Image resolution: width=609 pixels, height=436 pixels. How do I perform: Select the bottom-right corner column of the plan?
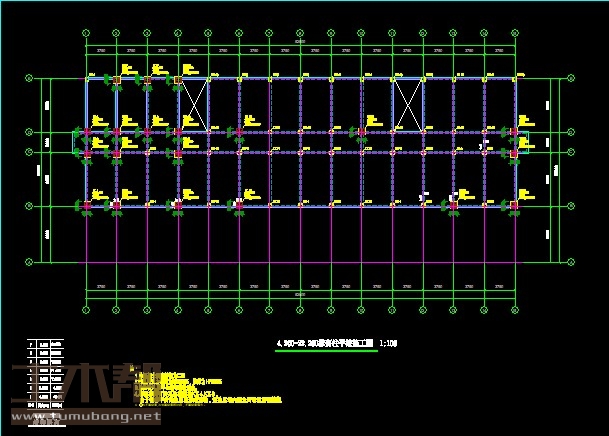click(516, 205)
